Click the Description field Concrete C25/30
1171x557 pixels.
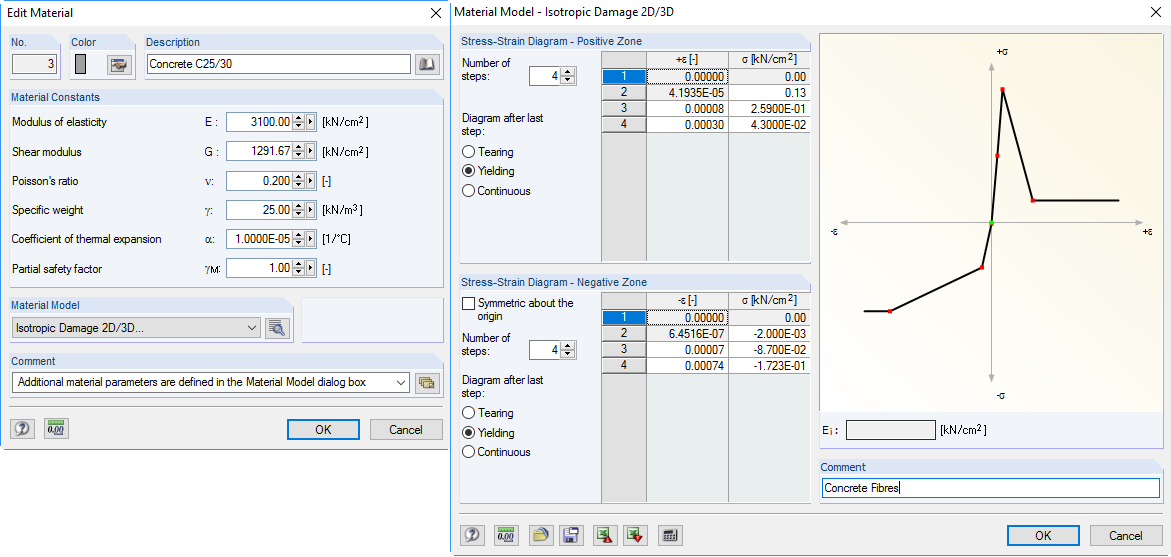point(279,65)
